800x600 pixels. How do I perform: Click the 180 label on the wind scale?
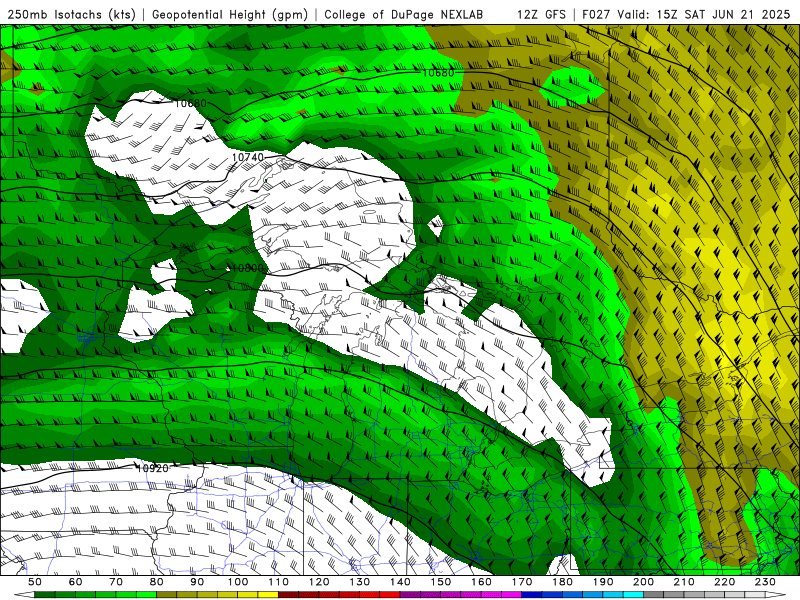click(562, 582)
